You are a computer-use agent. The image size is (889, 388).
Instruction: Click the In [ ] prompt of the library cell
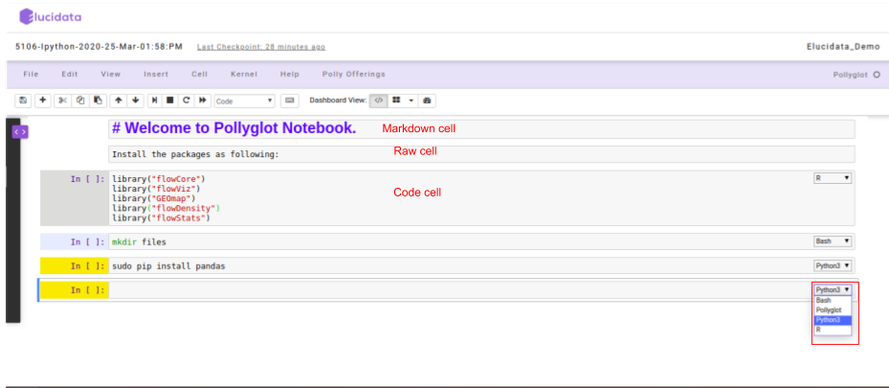(x=88, y=179)
